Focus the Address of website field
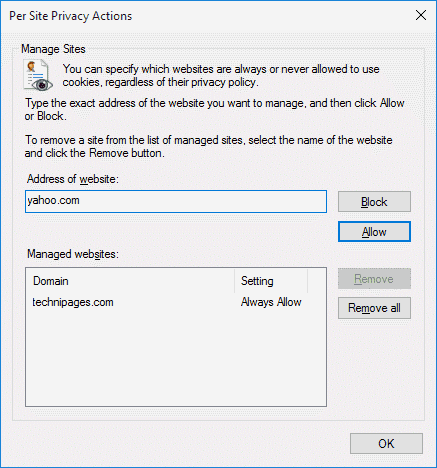 (x=176, y=201)
